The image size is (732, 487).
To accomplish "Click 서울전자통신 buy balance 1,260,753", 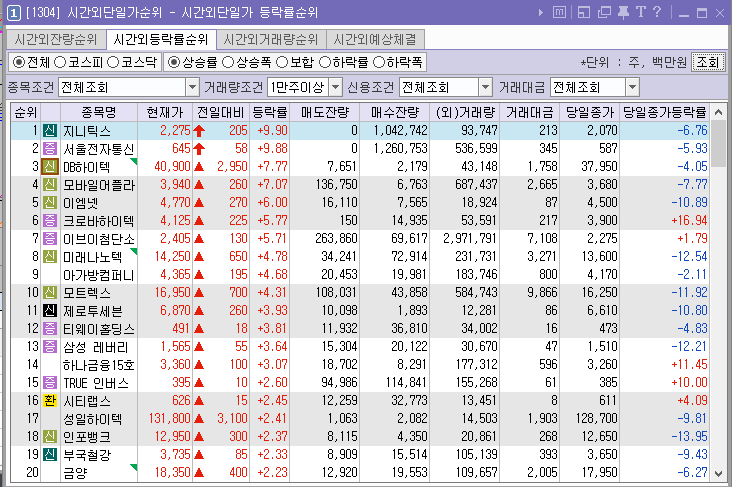I will point(401,148).
